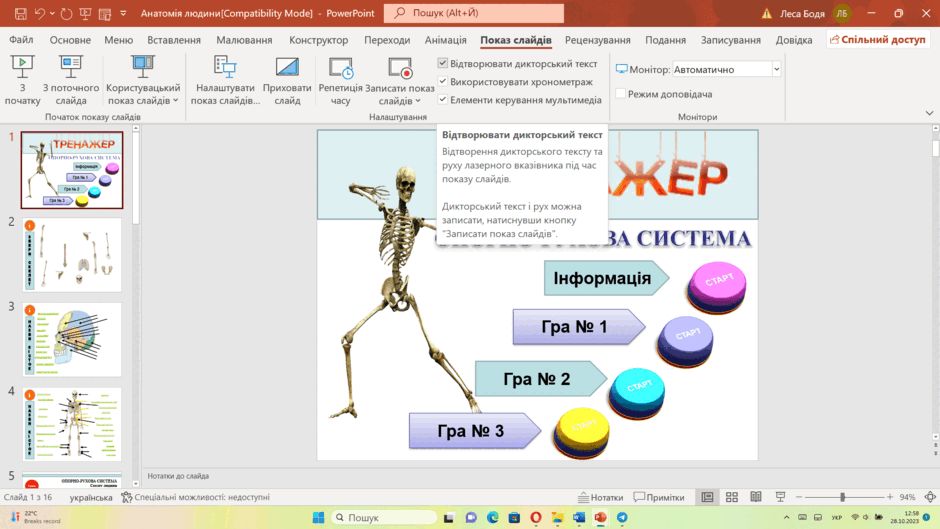Open the Windows Start menu
940x529 pixels.
pyautogui.click(x=318, y=518)
